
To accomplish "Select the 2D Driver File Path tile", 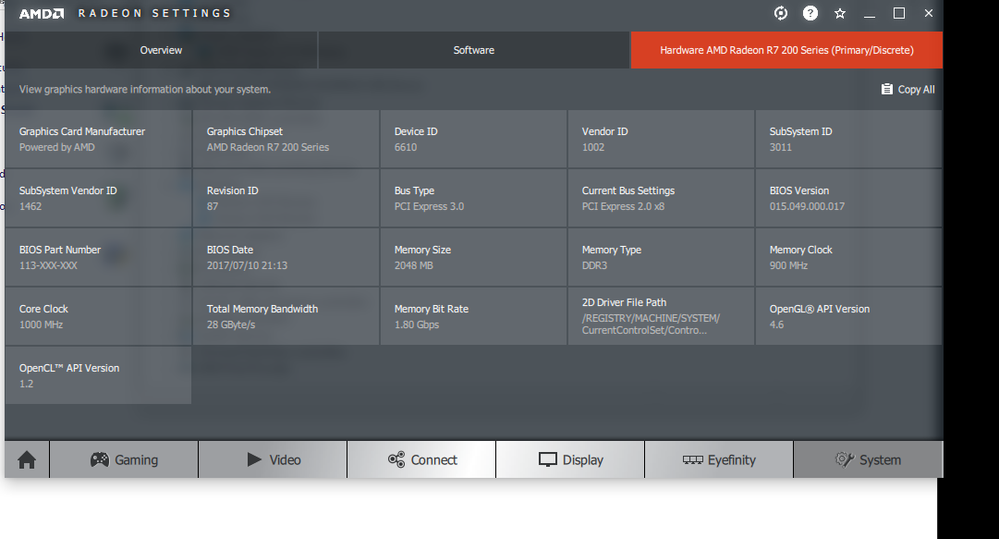I will [x=661, y=316].
